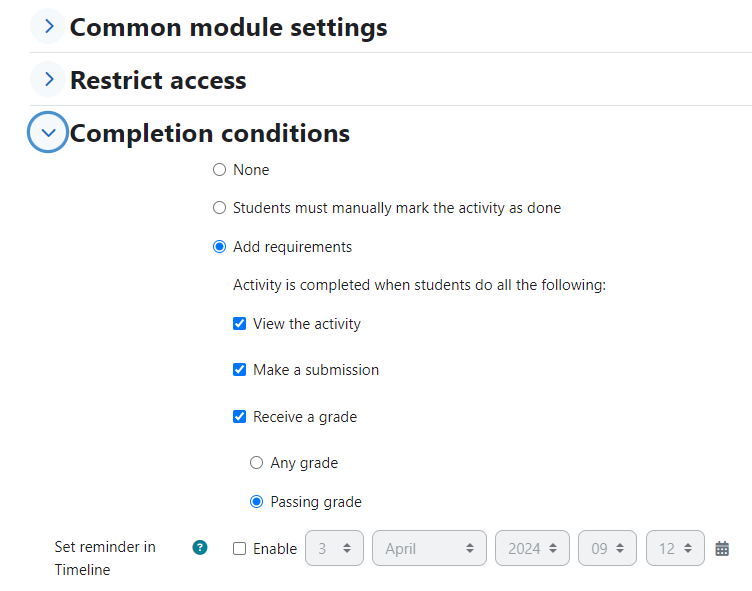Open the 2024 year dropdown
This screenshot has width=752, height=591.
click(x=532, y=548)
